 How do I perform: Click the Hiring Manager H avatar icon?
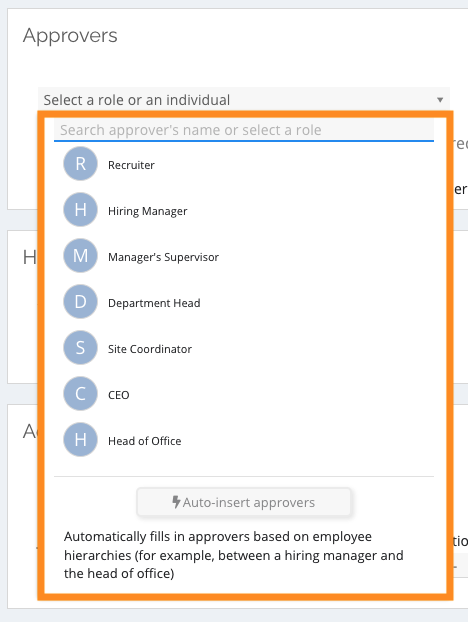[x=81, y=209]
